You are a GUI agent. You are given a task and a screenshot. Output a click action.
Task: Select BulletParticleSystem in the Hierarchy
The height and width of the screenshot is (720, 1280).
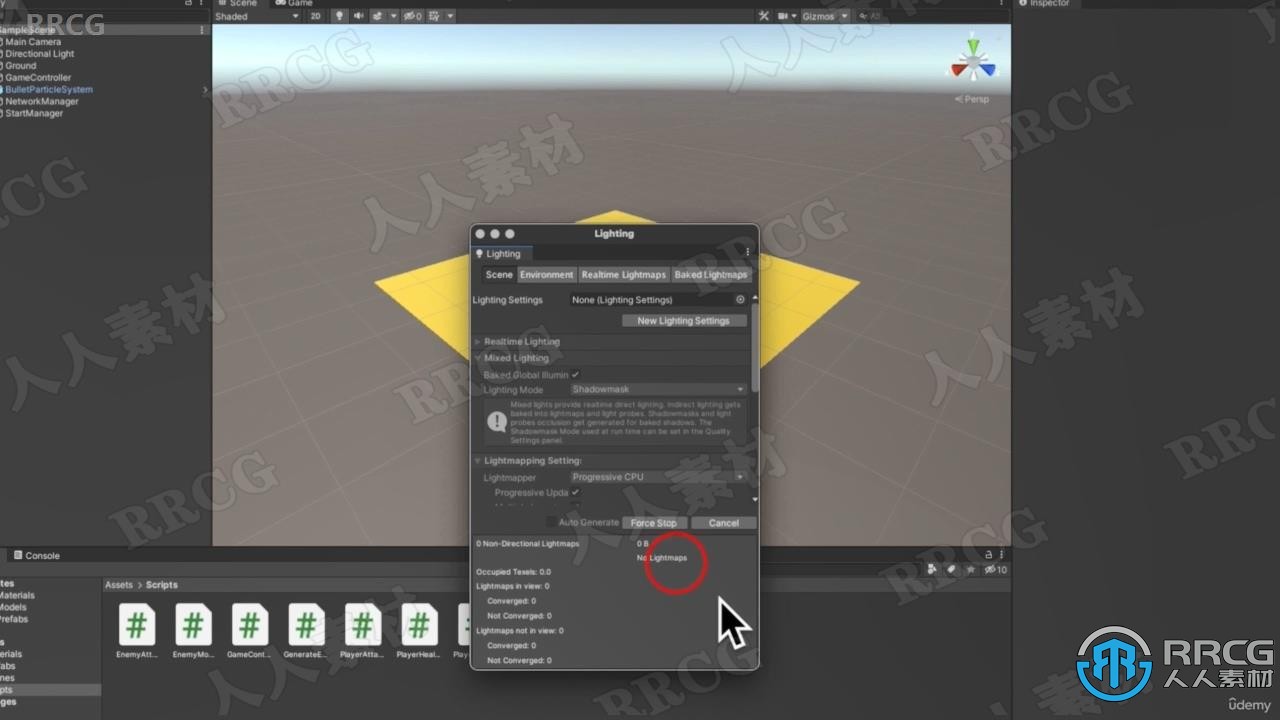(x=49, y=90)
